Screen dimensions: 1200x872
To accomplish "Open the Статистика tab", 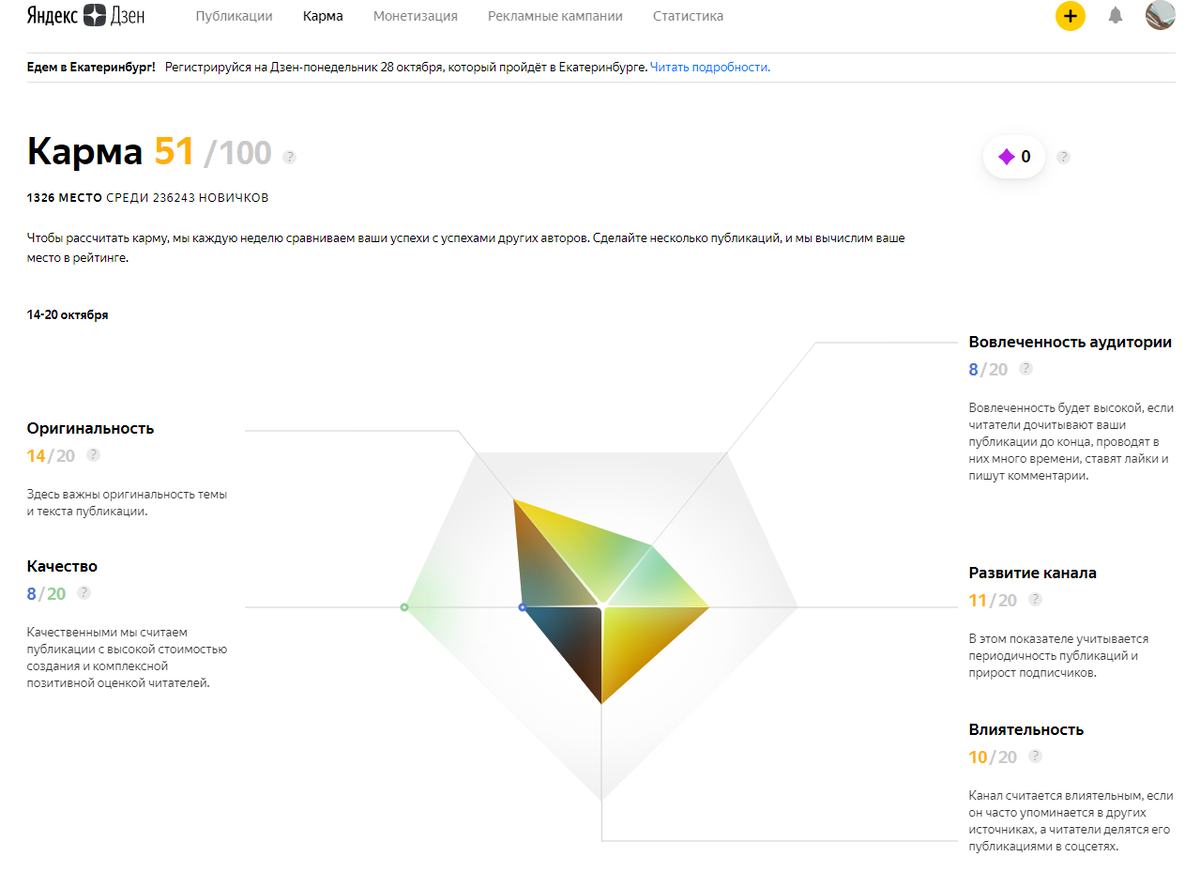I will coord(688,16).
